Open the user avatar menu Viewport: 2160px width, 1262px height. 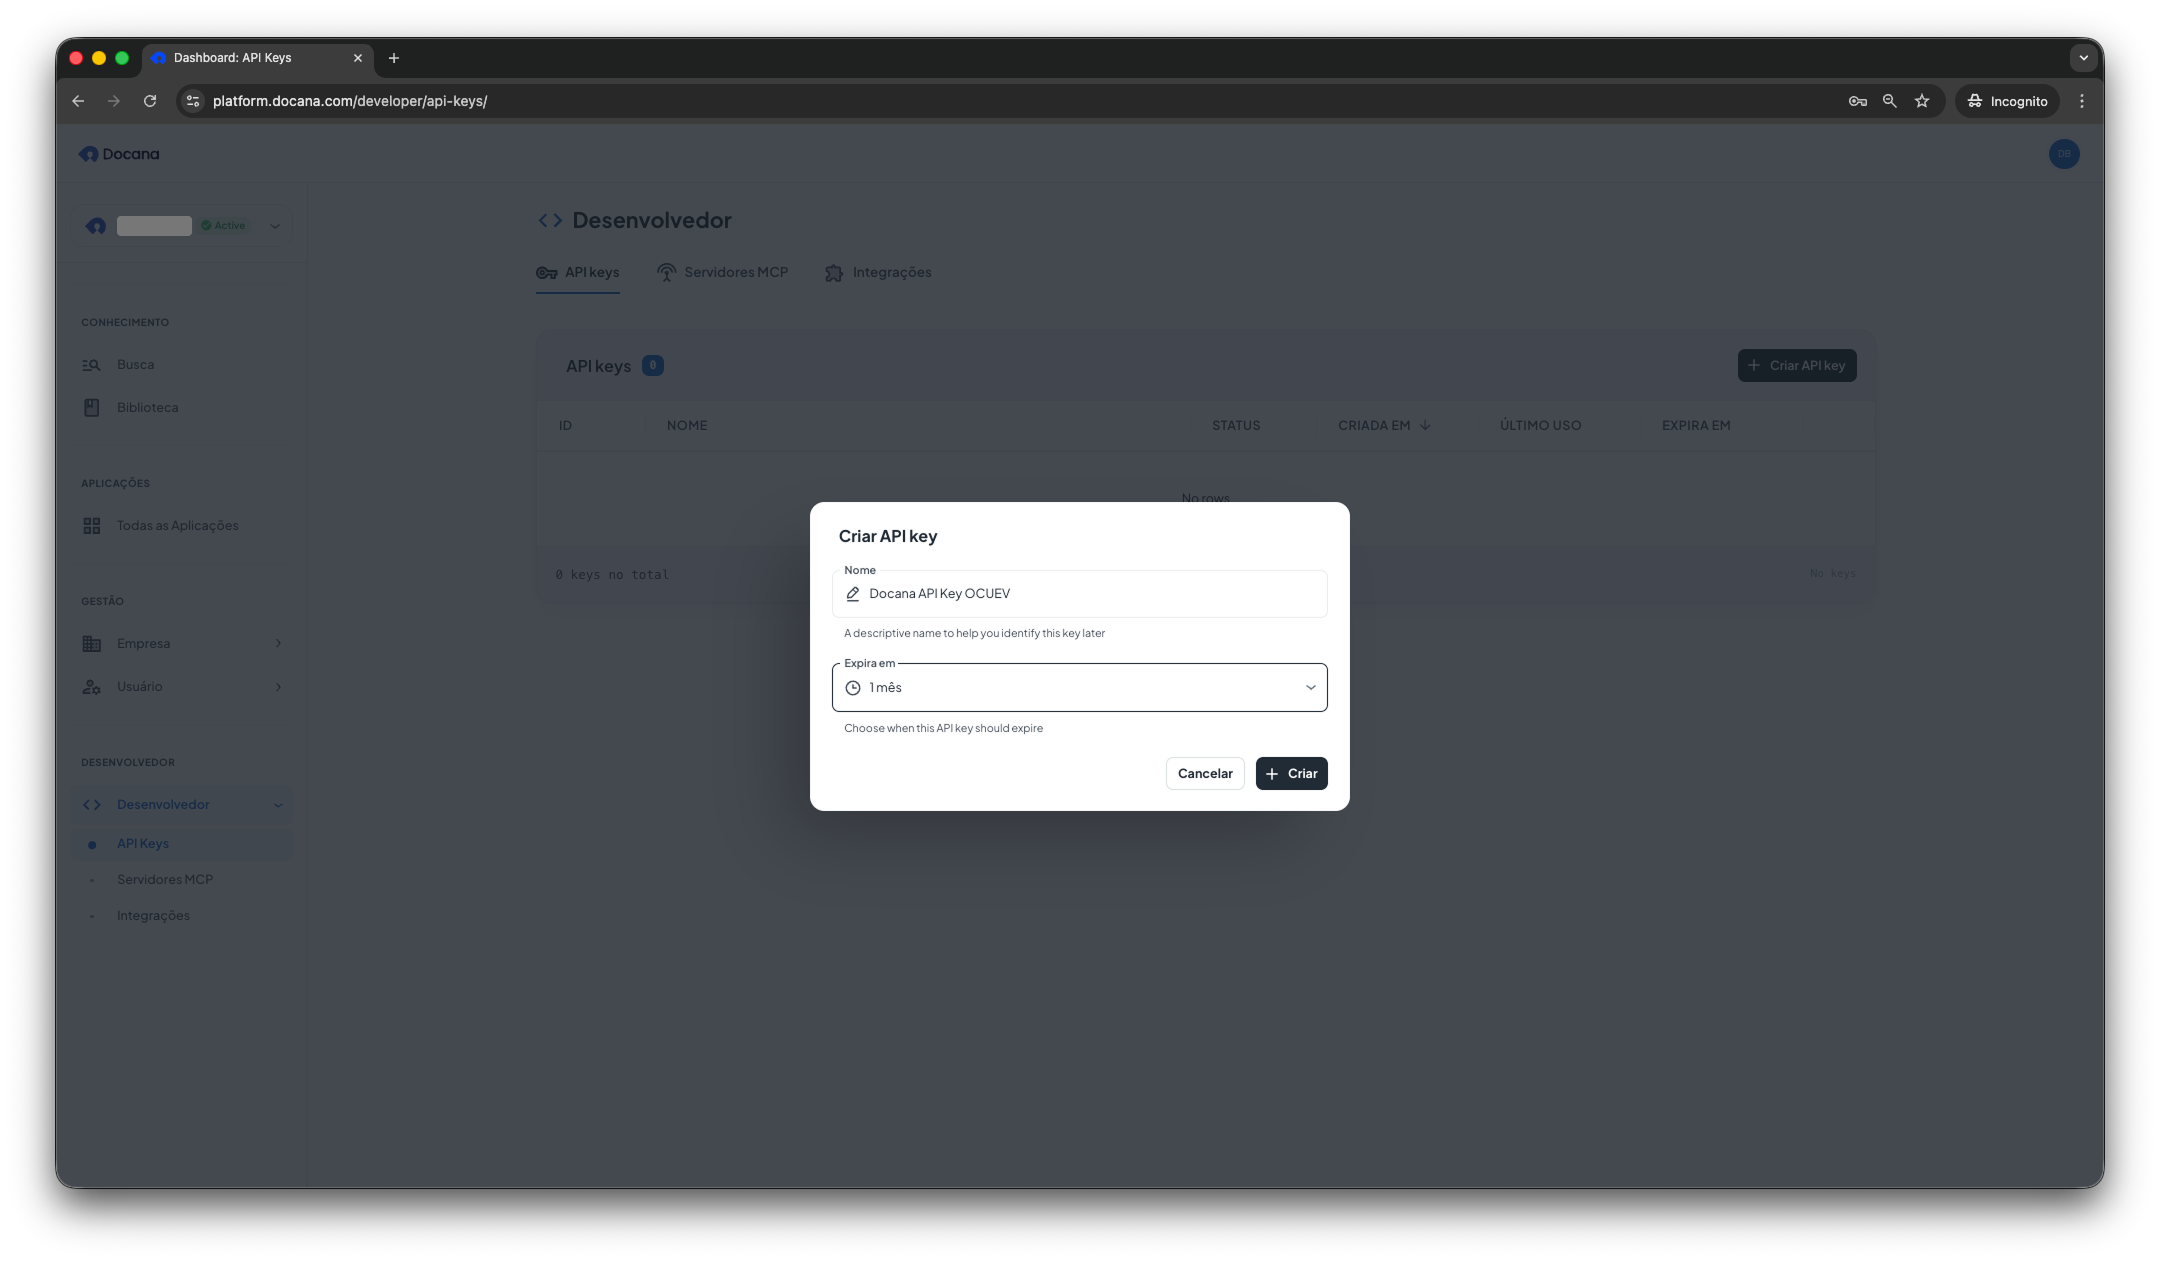point(2064,154)
